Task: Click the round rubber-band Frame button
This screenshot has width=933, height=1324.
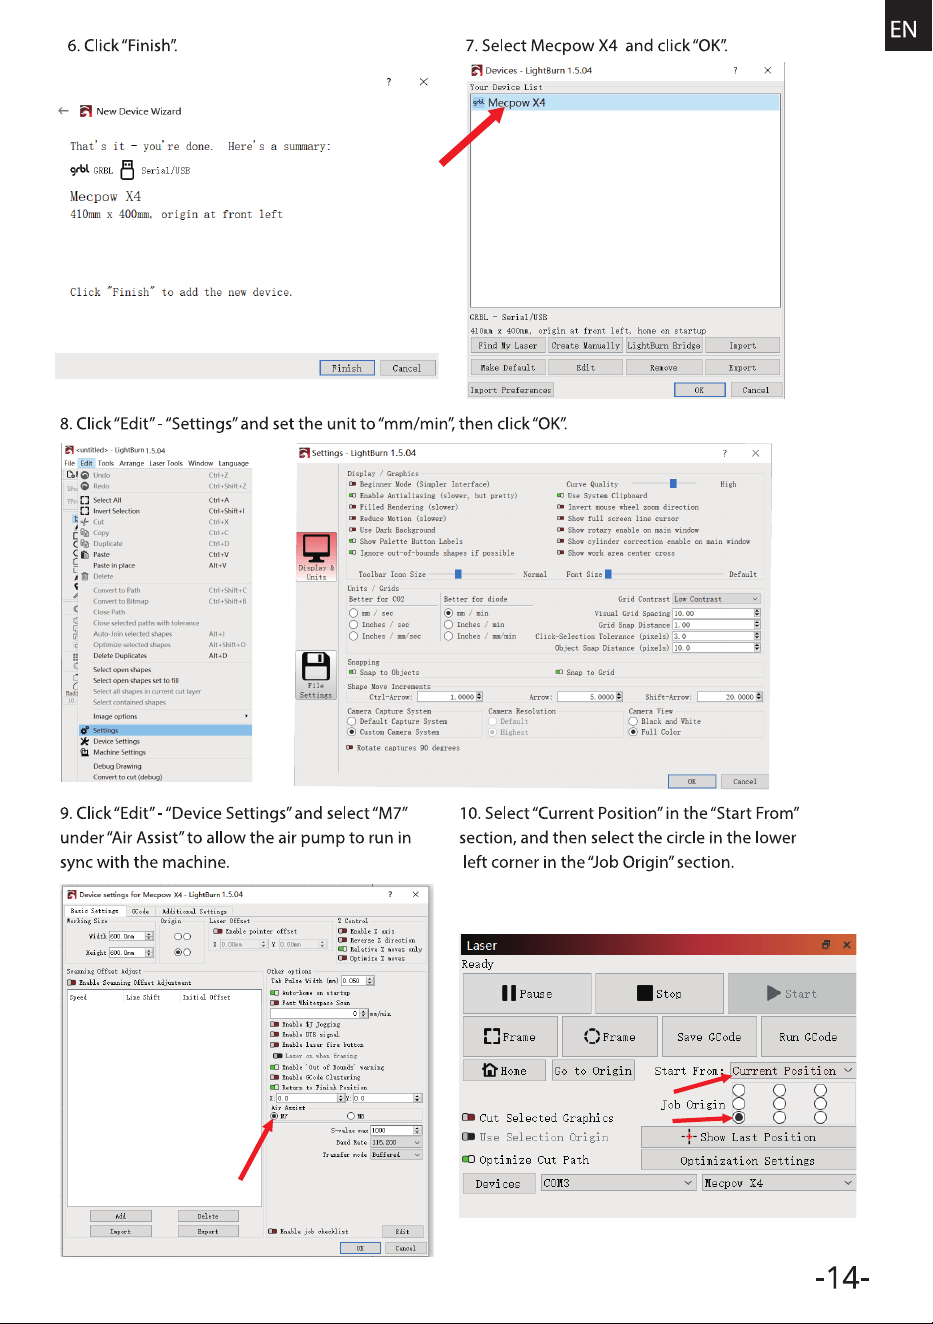Action: (x=610, y=1037)
